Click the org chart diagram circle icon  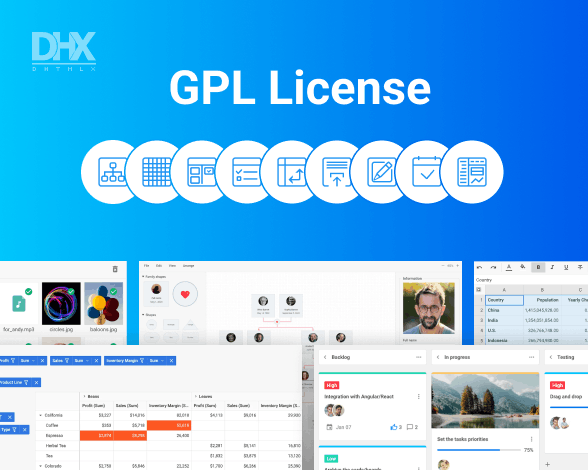coord(112,172)
